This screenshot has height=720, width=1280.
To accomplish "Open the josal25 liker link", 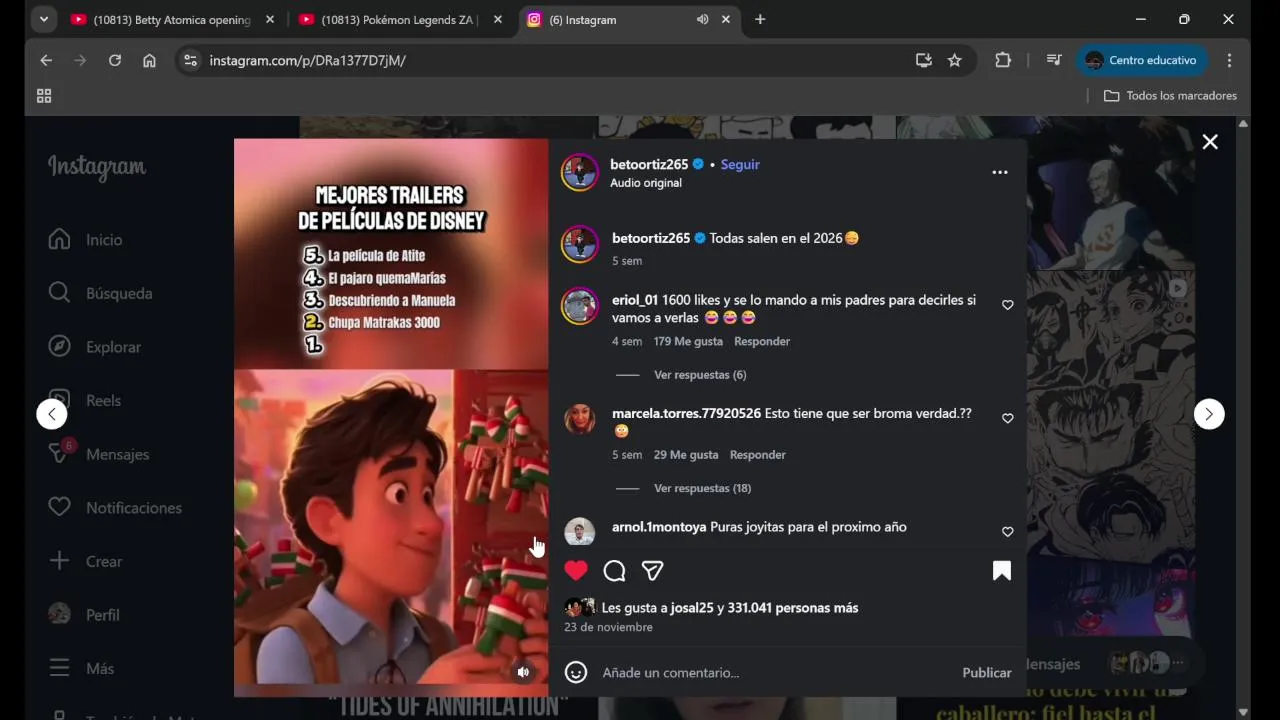I will pyautogui.click(x=692, y=608).
